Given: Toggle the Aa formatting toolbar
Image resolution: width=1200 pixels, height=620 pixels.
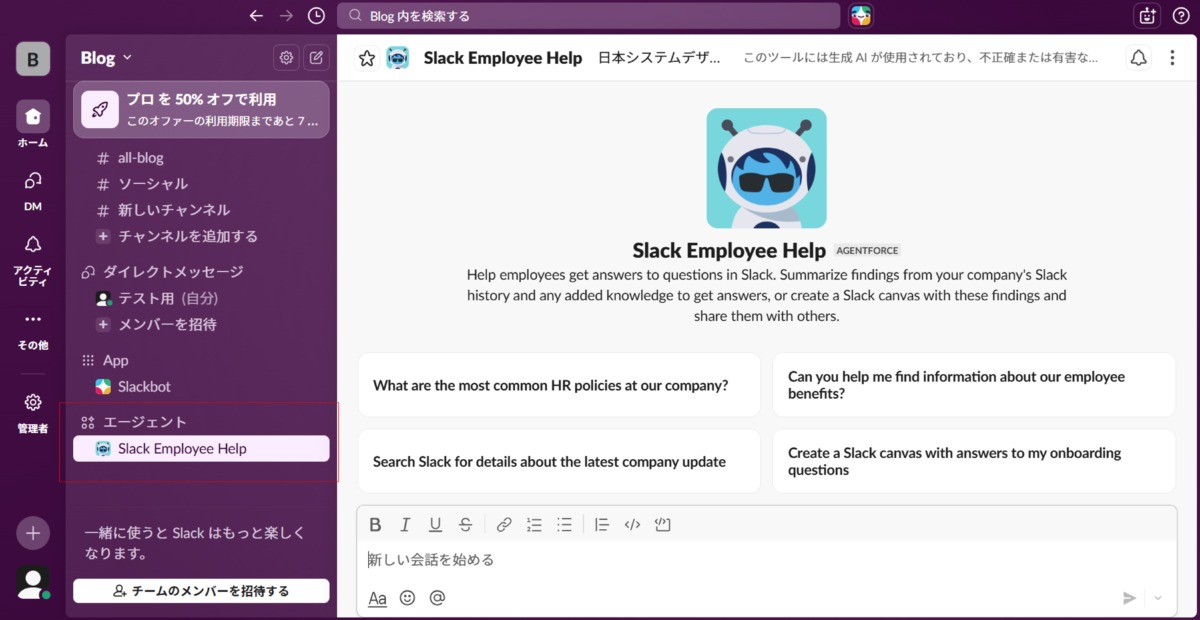Looking at the screenshot, I should tap(377, 598).
